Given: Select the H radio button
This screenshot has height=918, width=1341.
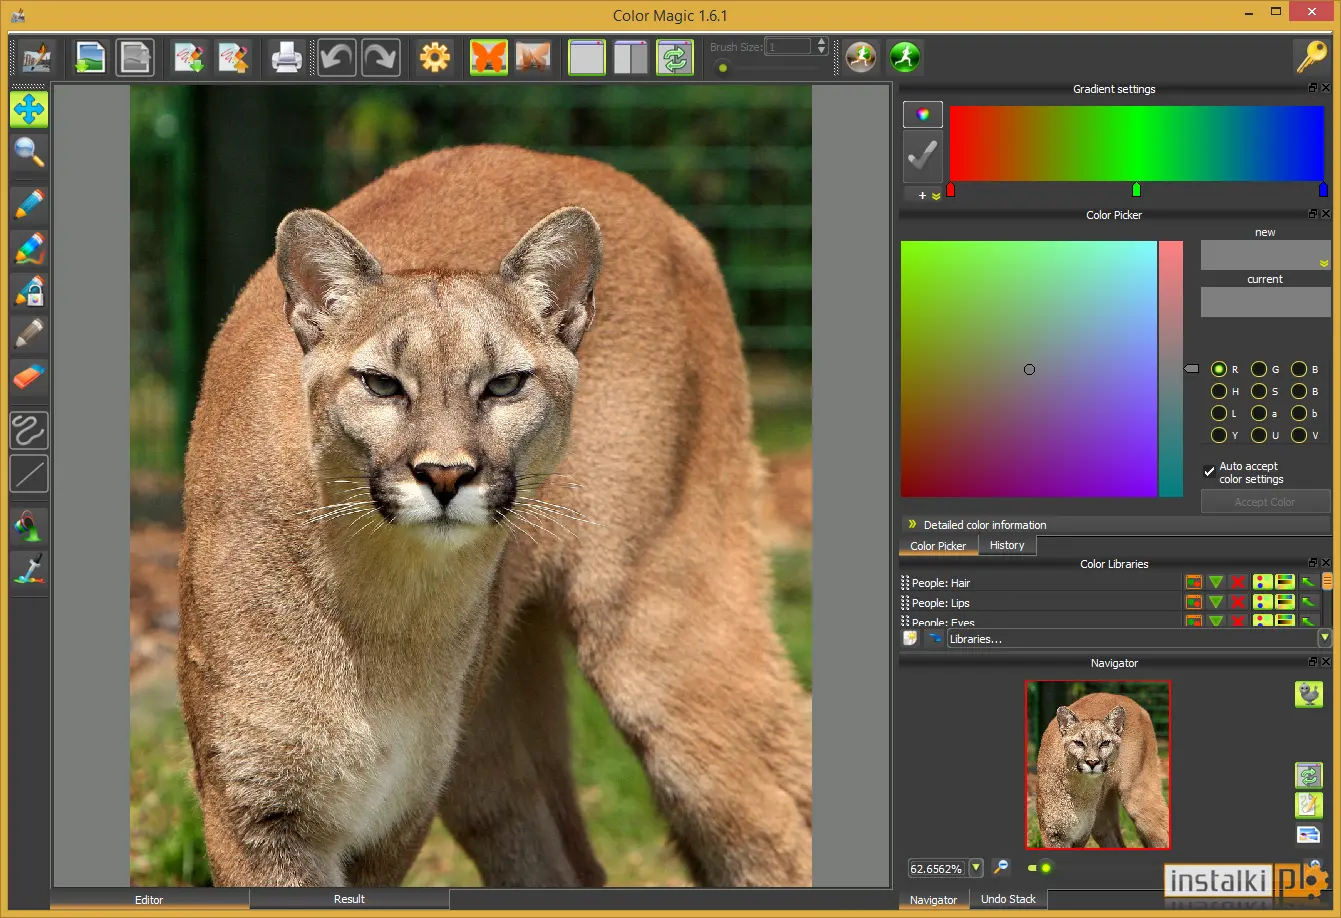Looking at the screenshot, I should 1219,391.
